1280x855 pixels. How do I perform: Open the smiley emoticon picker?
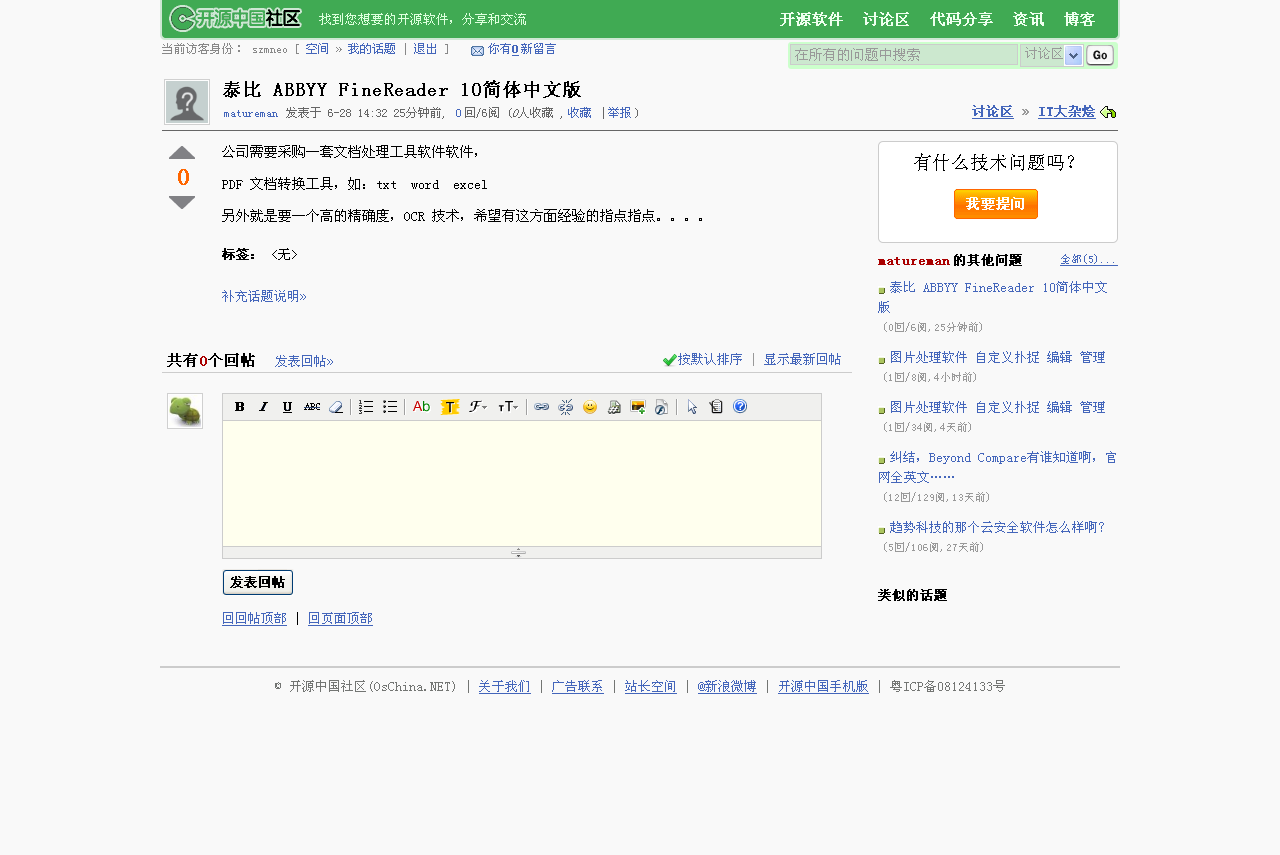[x=590, y=407]
